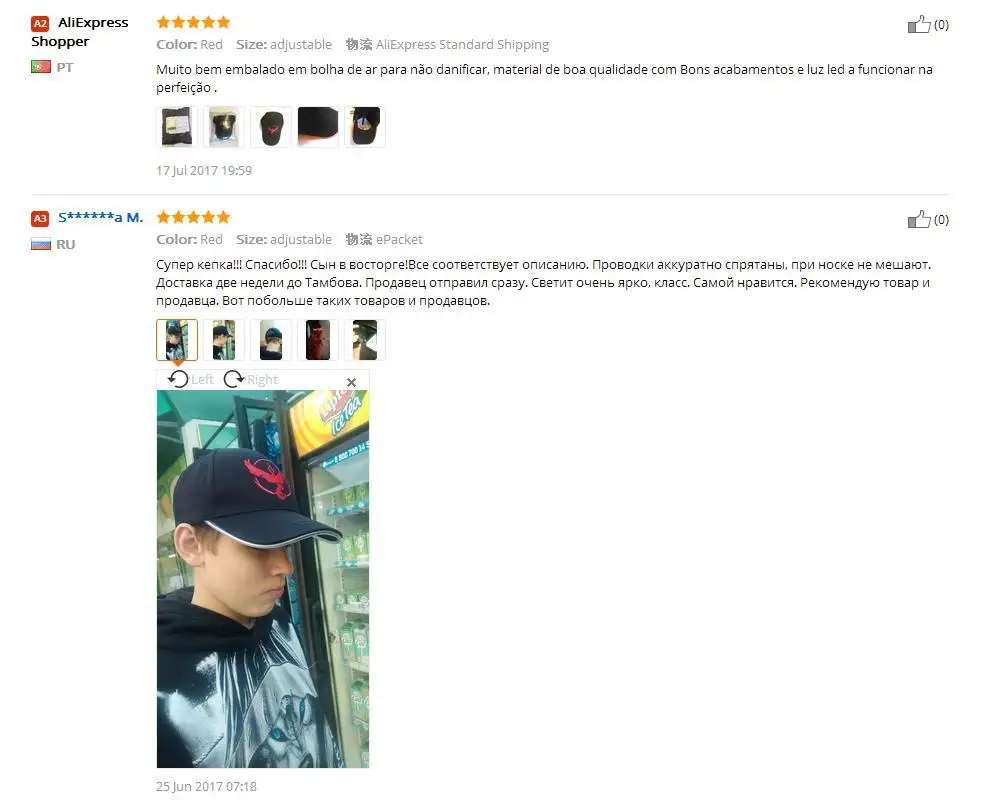
Task: Select the selected first Russian review thumbnail
Action: (x=177, y=339)
